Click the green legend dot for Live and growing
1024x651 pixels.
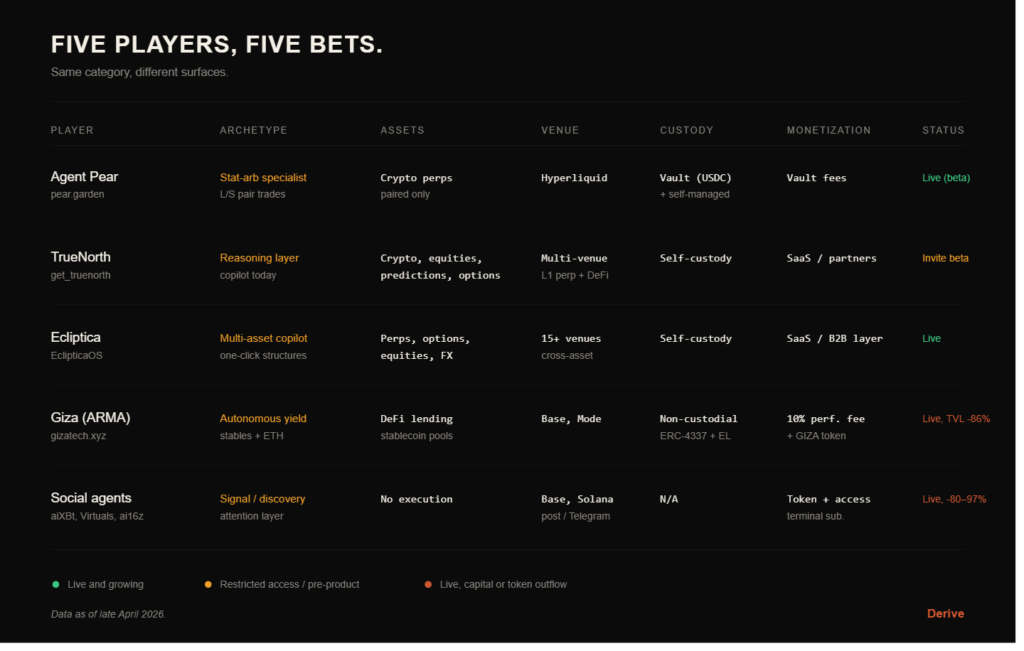(x=56, y=584)
